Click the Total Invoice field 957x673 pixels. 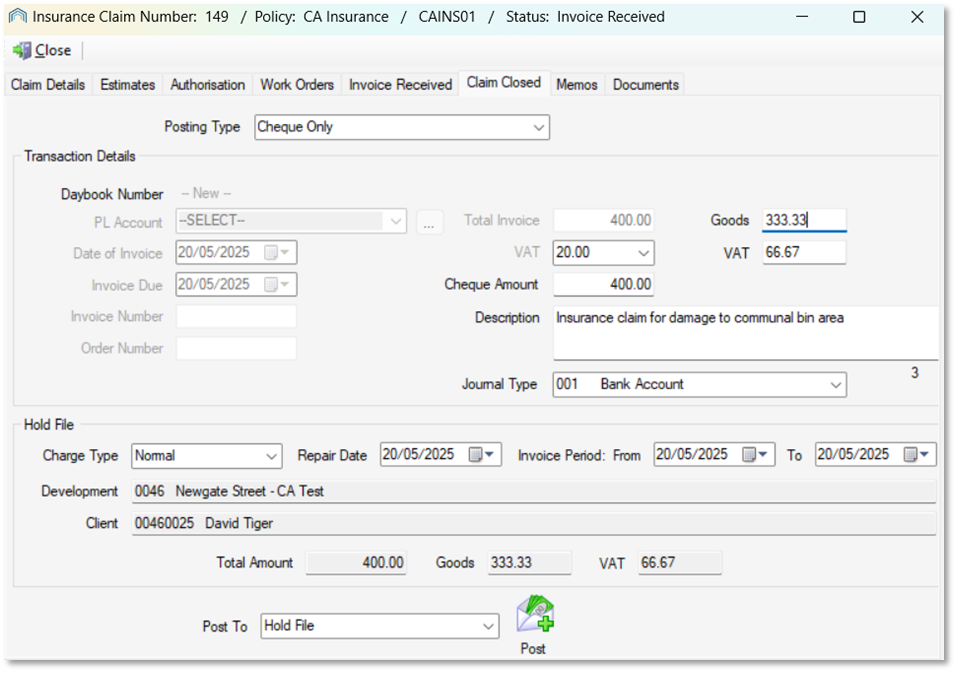click(603, 220)
